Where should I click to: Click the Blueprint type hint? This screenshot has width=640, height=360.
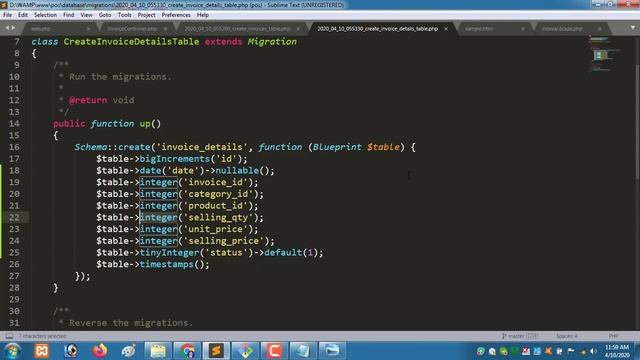(337, 147)
